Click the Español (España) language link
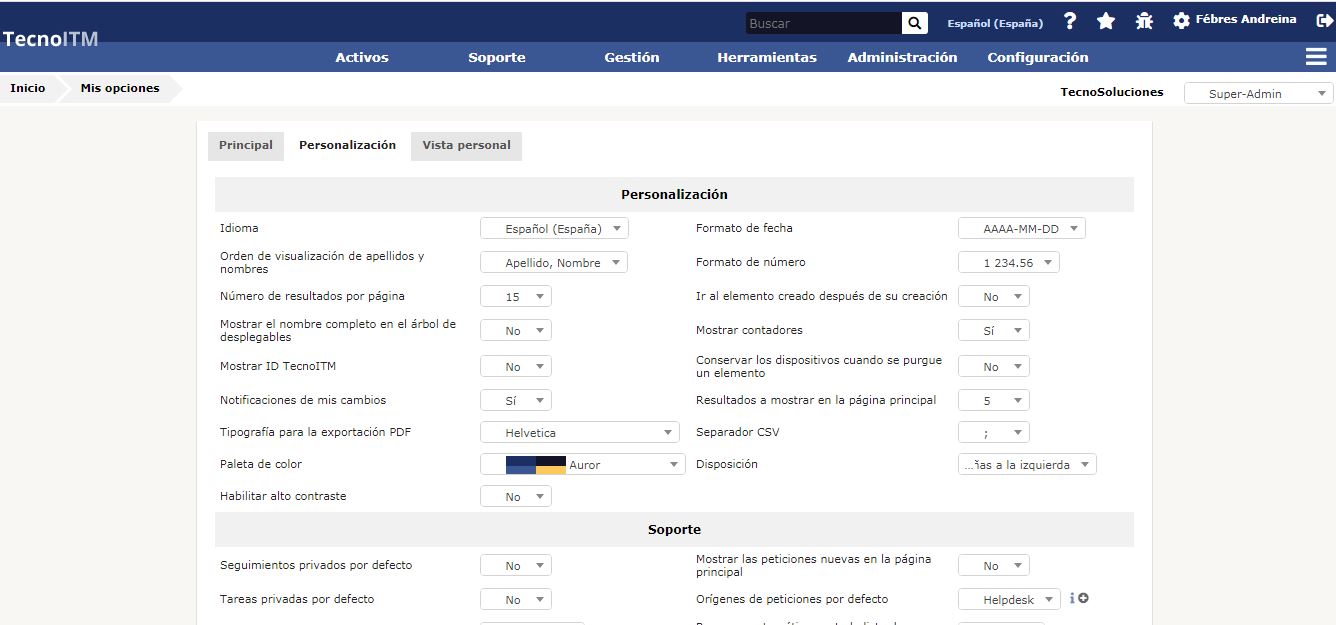Image resolution: width=1336 pixels, height=625 pixels. (x=995, y=23)
